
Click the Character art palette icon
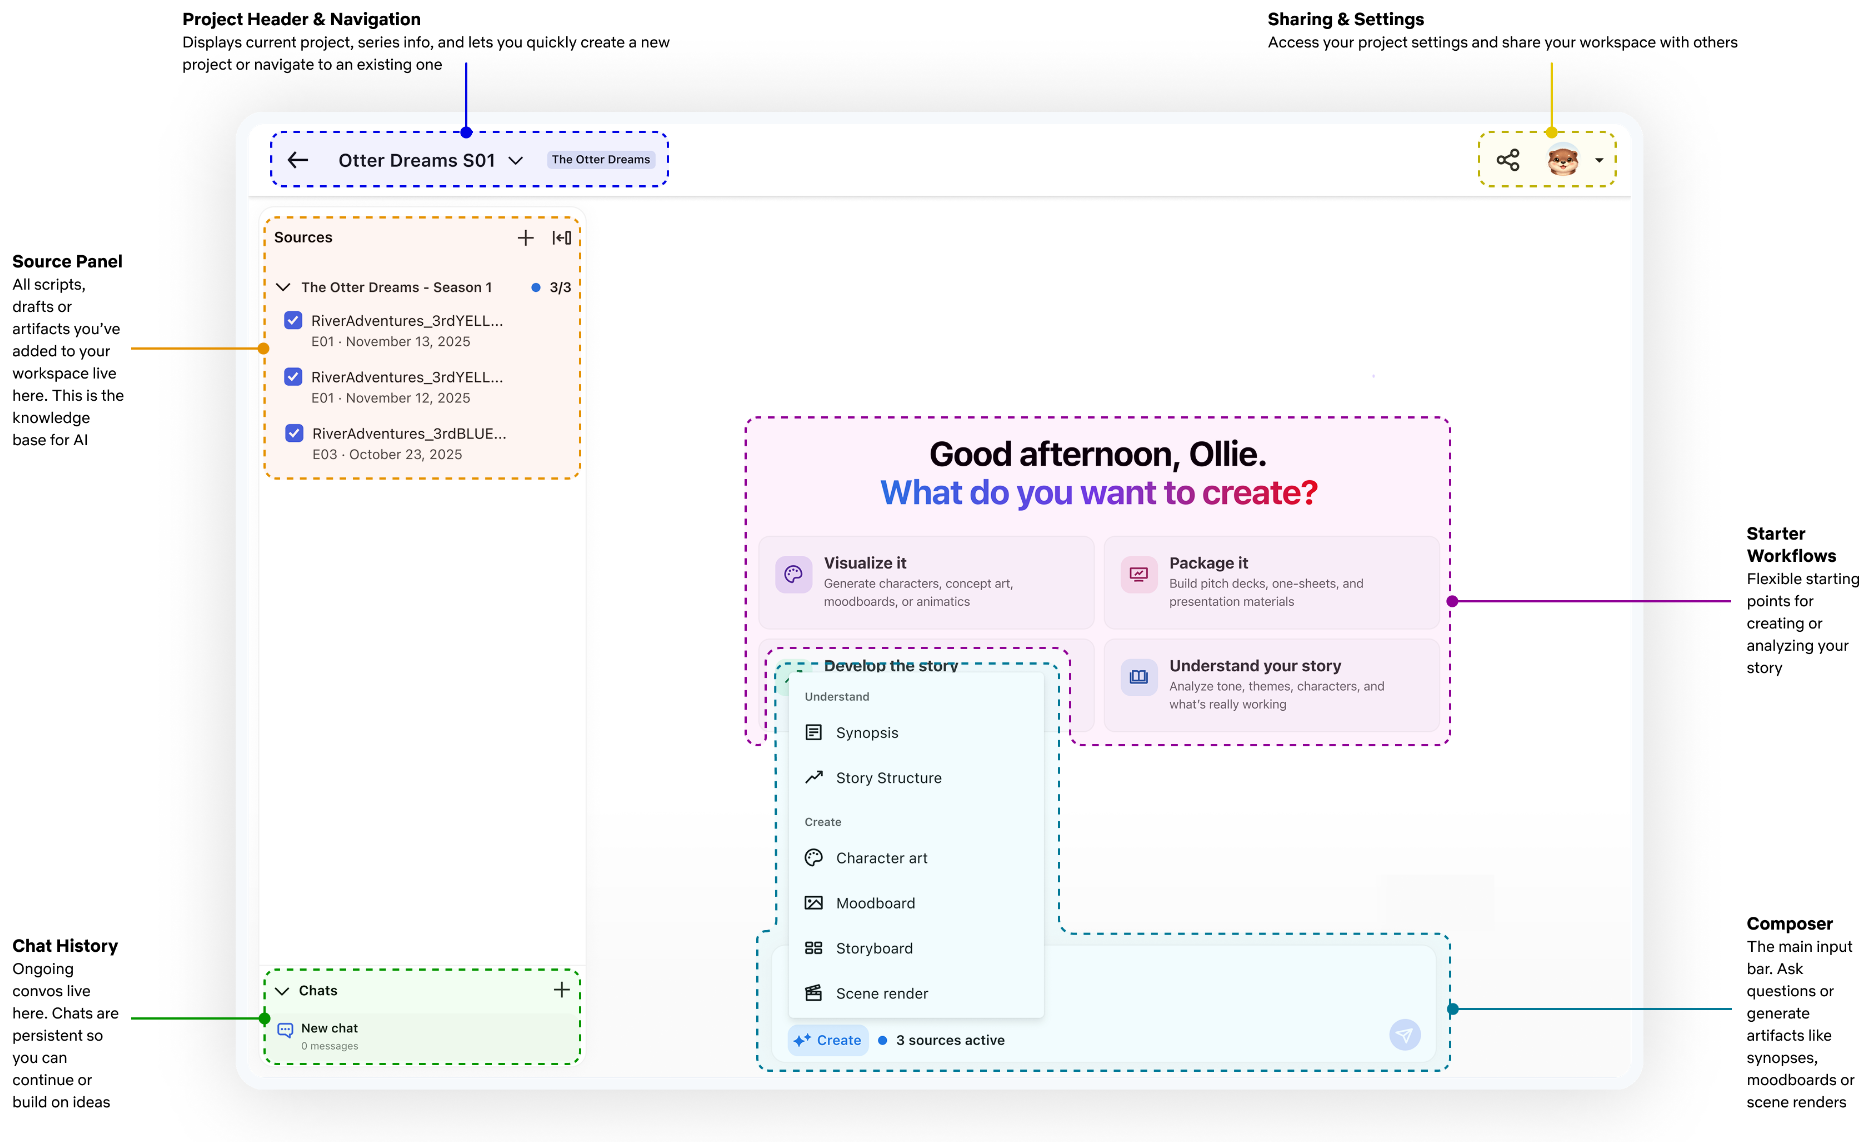tap(814, 857)
